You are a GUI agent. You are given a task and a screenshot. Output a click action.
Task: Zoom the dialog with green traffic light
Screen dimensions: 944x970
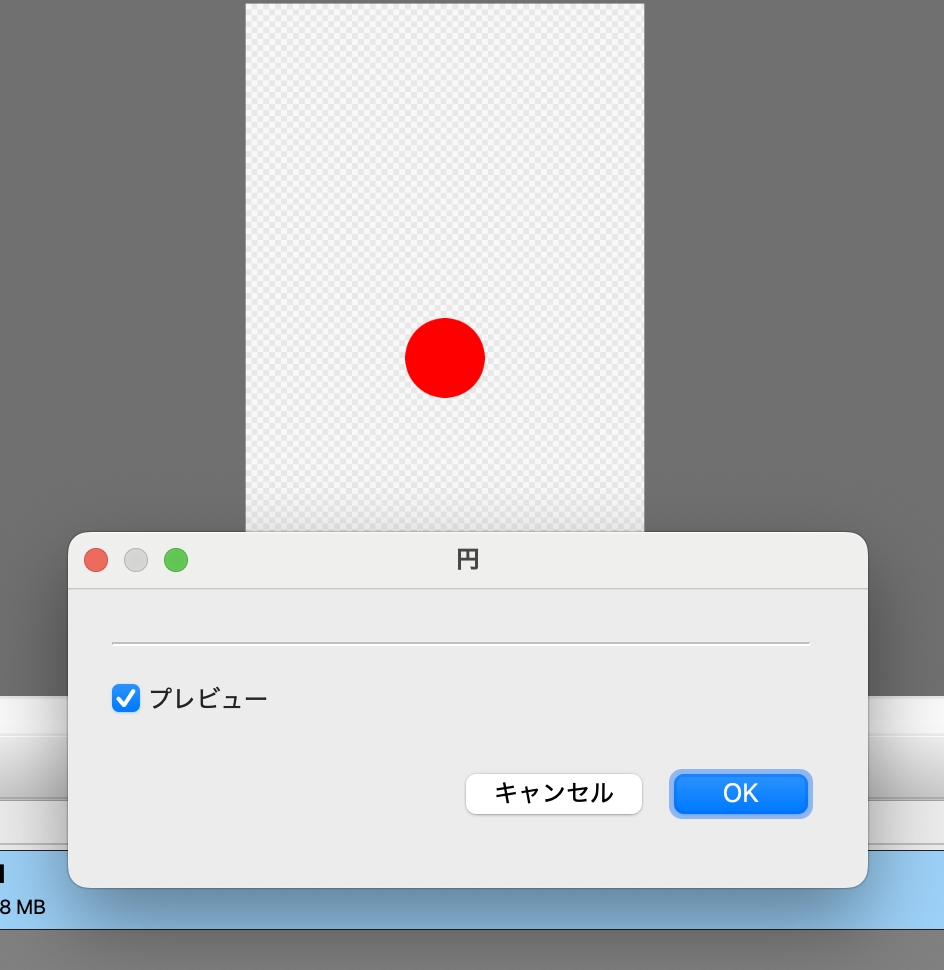tap(176, 560)
